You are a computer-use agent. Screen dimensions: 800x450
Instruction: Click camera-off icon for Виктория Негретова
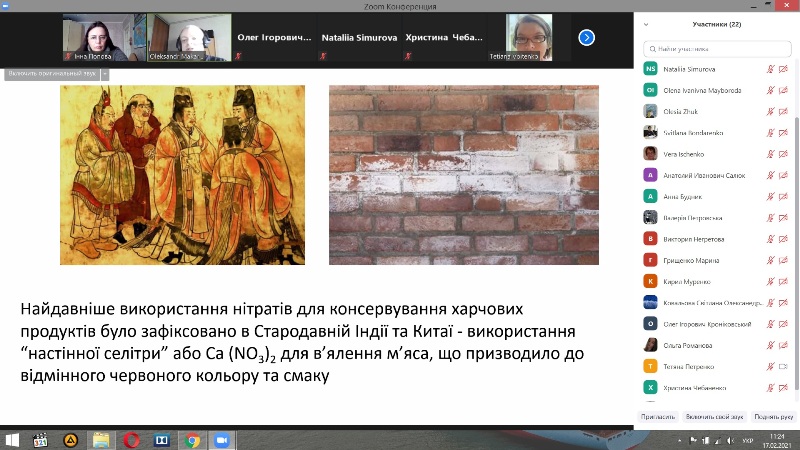tap(783, 239)
